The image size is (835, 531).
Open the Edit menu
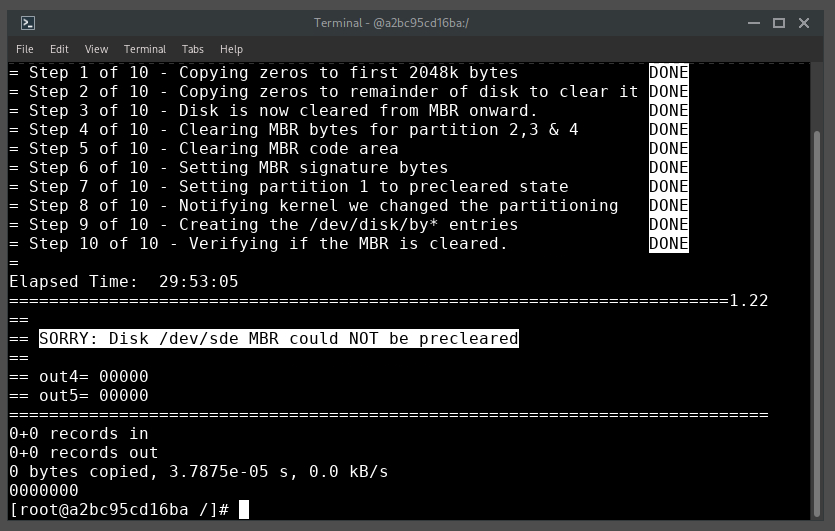[59, 49]
